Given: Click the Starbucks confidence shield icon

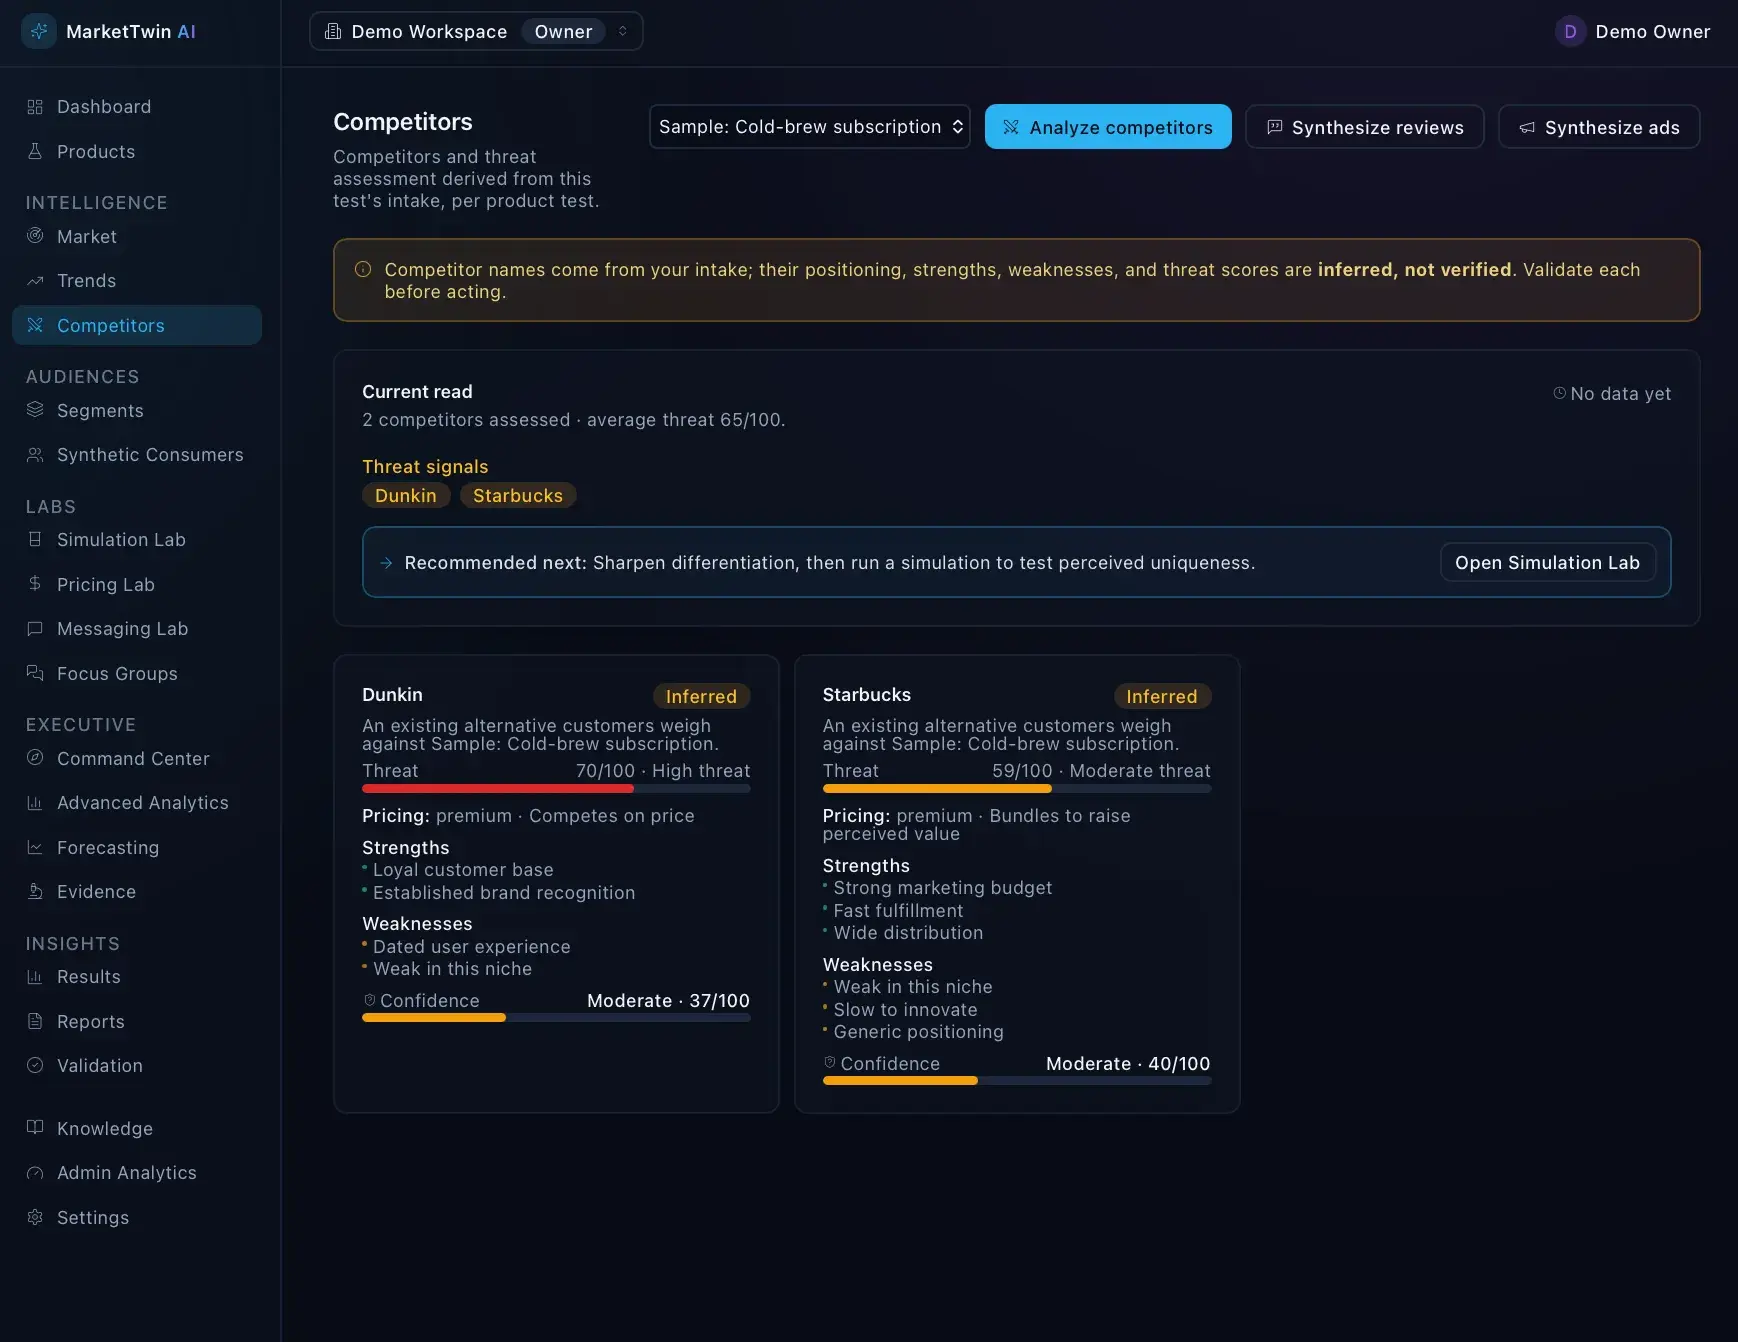Looking at the screenshot, I should pos(829,1063).
